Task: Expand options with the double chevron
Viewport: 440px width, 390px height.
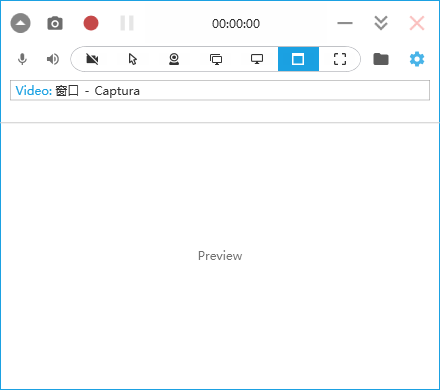Action: tap(381, 23)
